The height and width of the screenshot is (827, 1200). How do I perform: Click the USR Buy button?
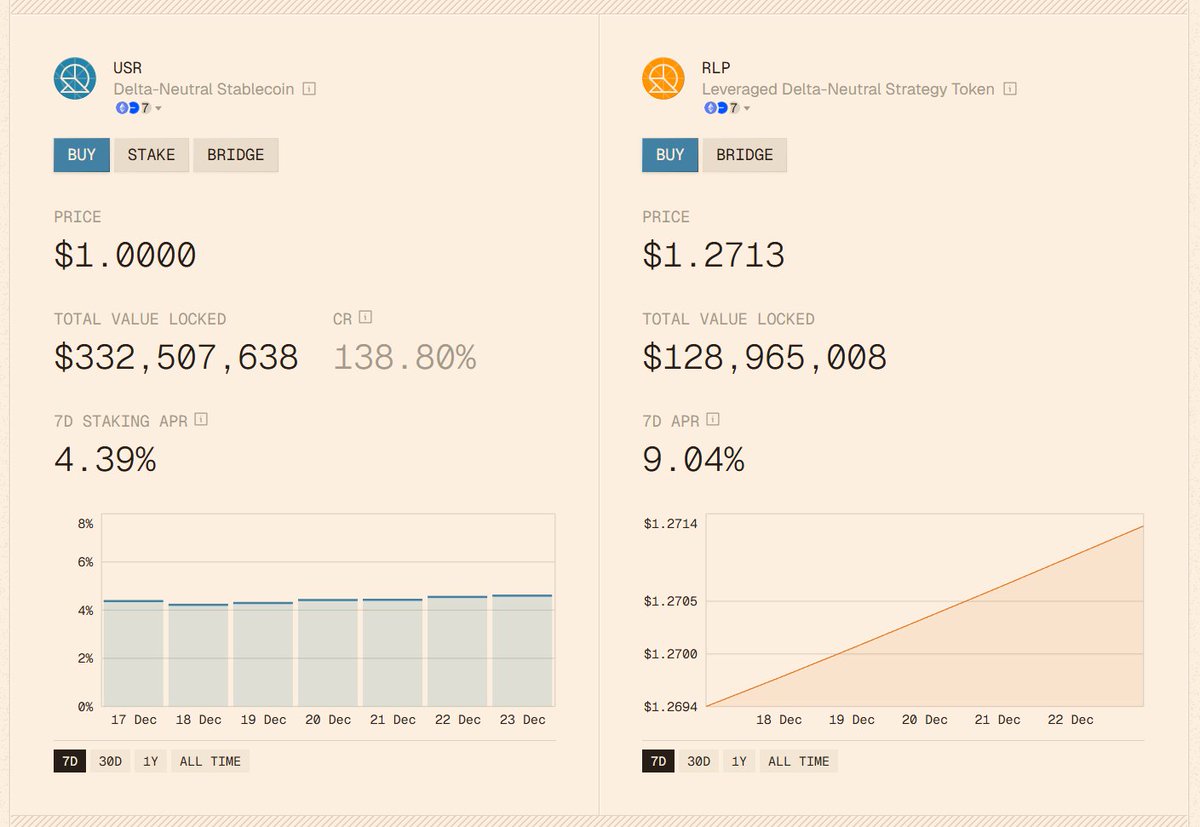coord(82,155)
